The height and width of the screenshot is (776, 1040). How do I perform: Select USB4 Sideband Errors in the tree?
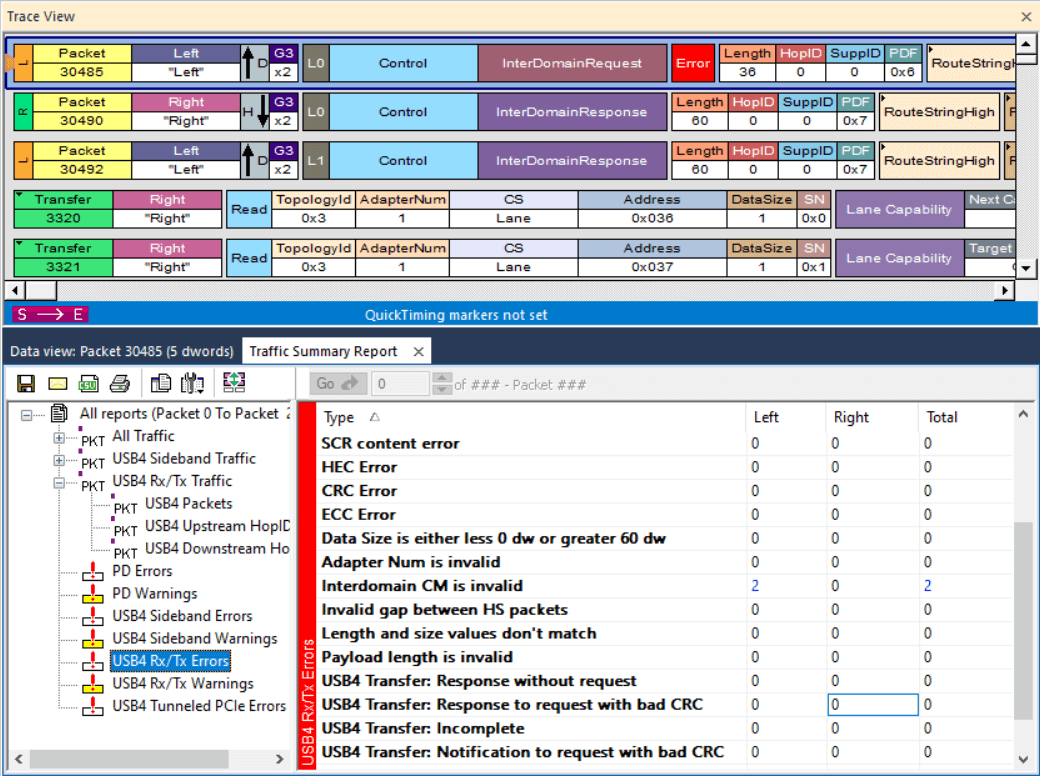(182, 616)
